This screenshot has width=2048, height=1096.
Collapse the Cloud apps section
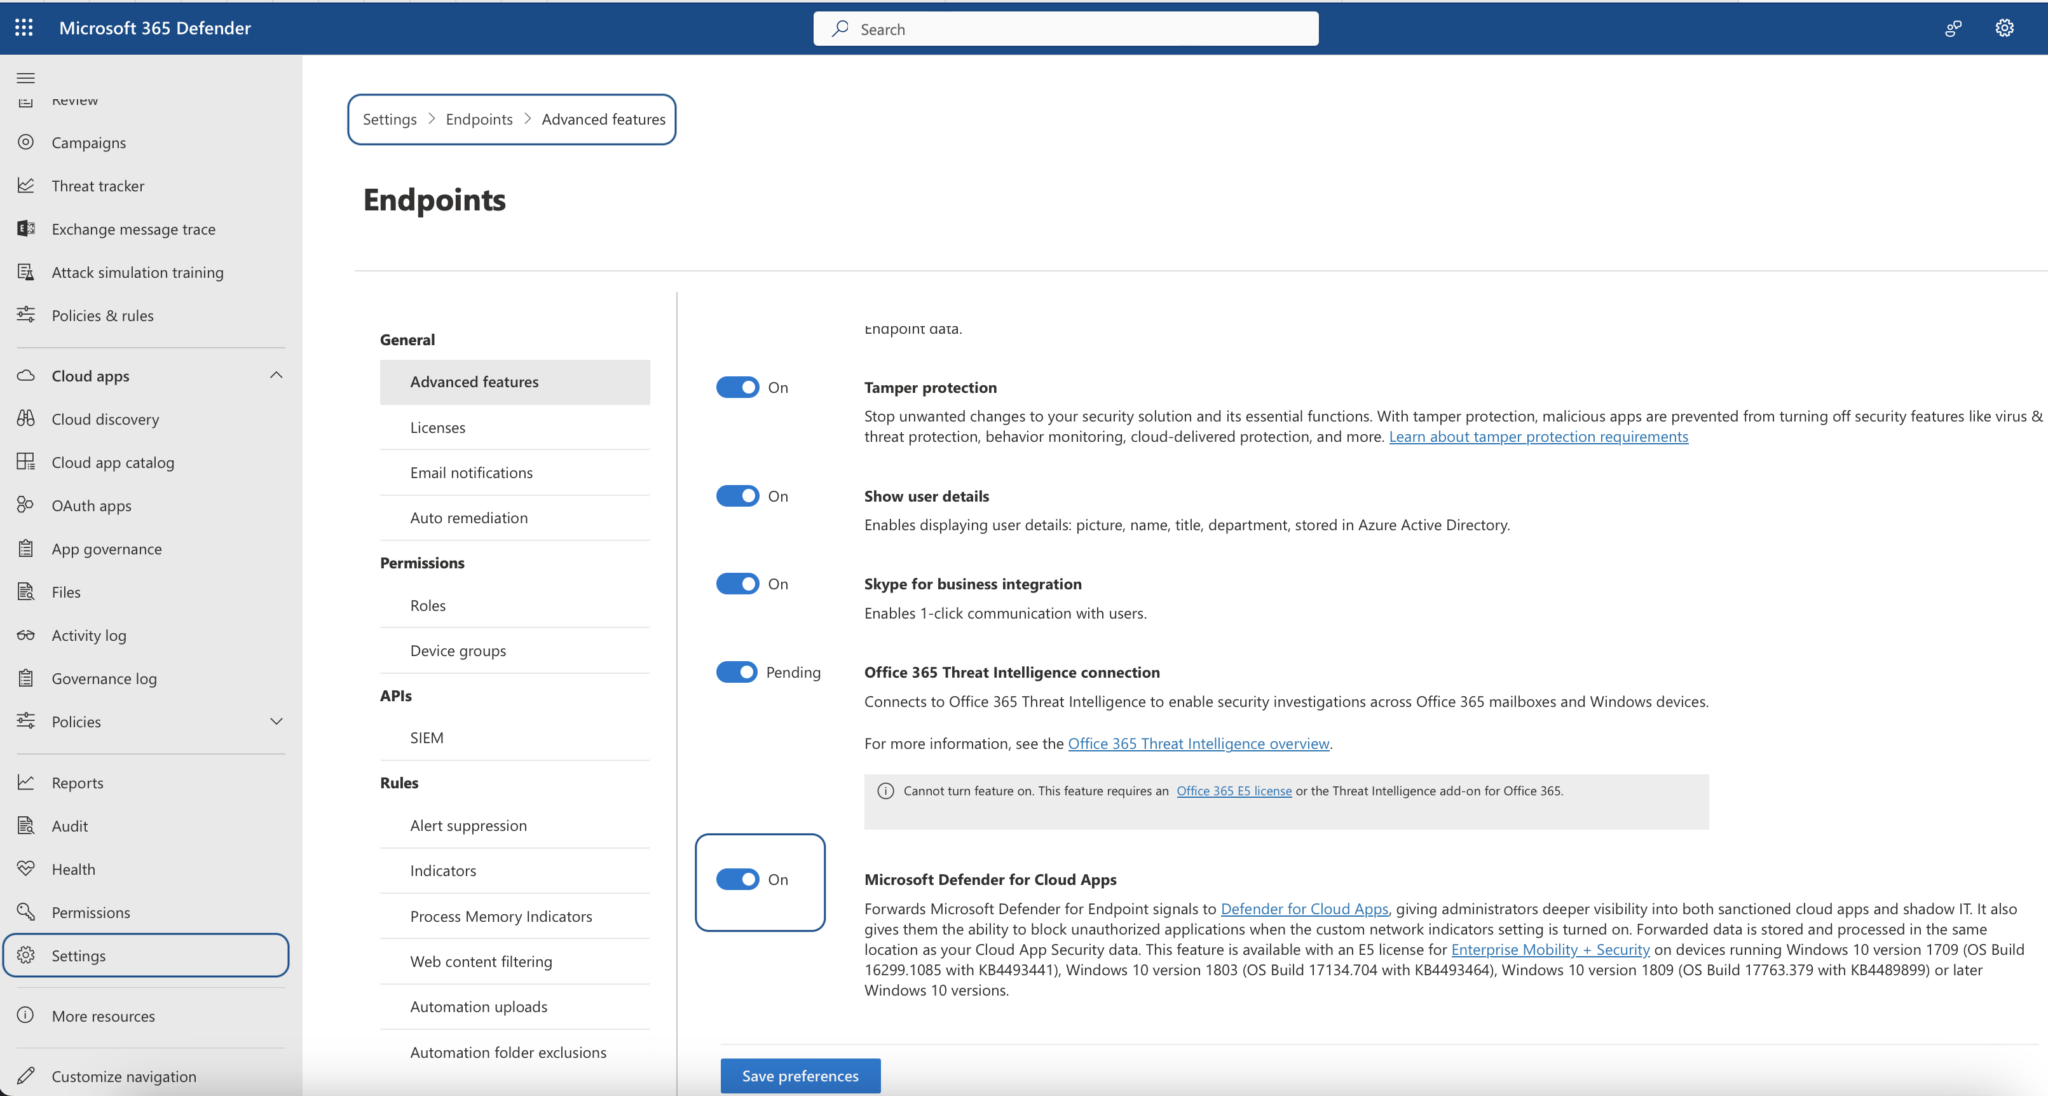pyautogui.click(x=277, y=375)
